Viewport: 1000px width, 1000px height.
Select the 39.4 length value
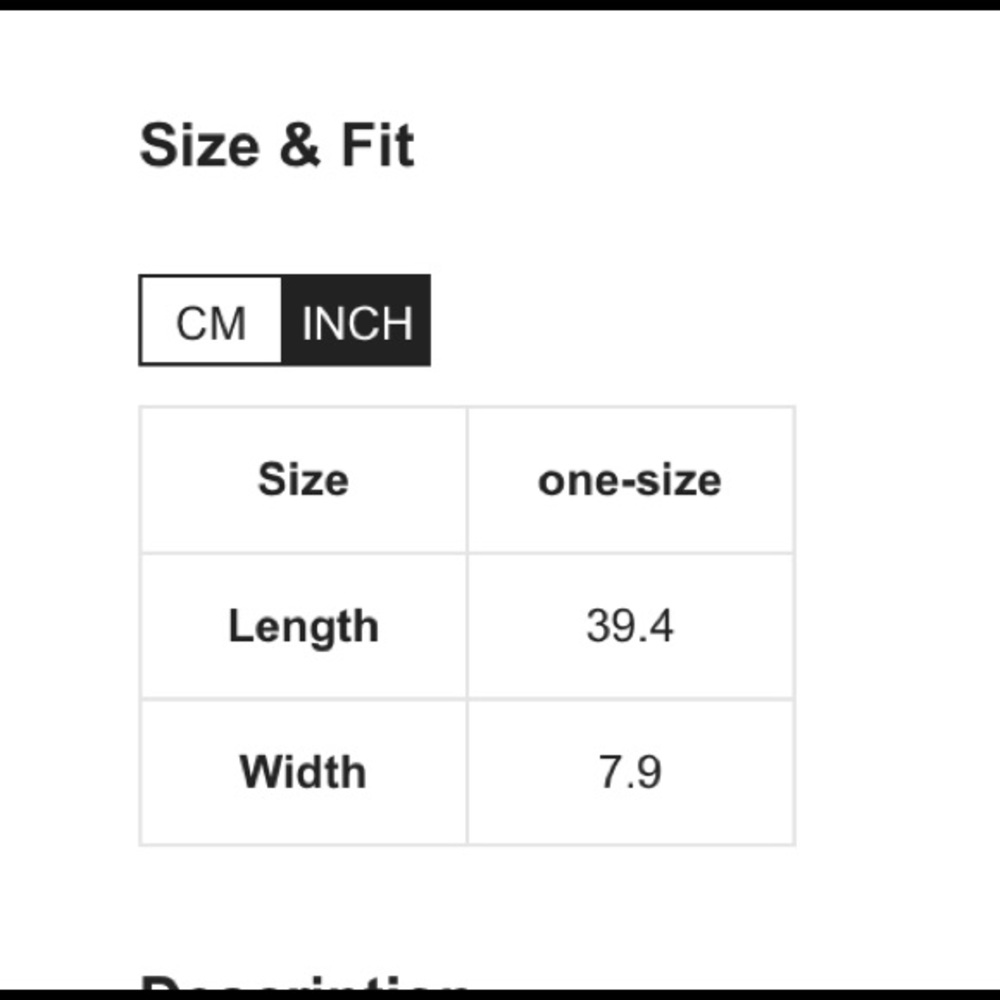pyautogui.click(x=630, y=626)
